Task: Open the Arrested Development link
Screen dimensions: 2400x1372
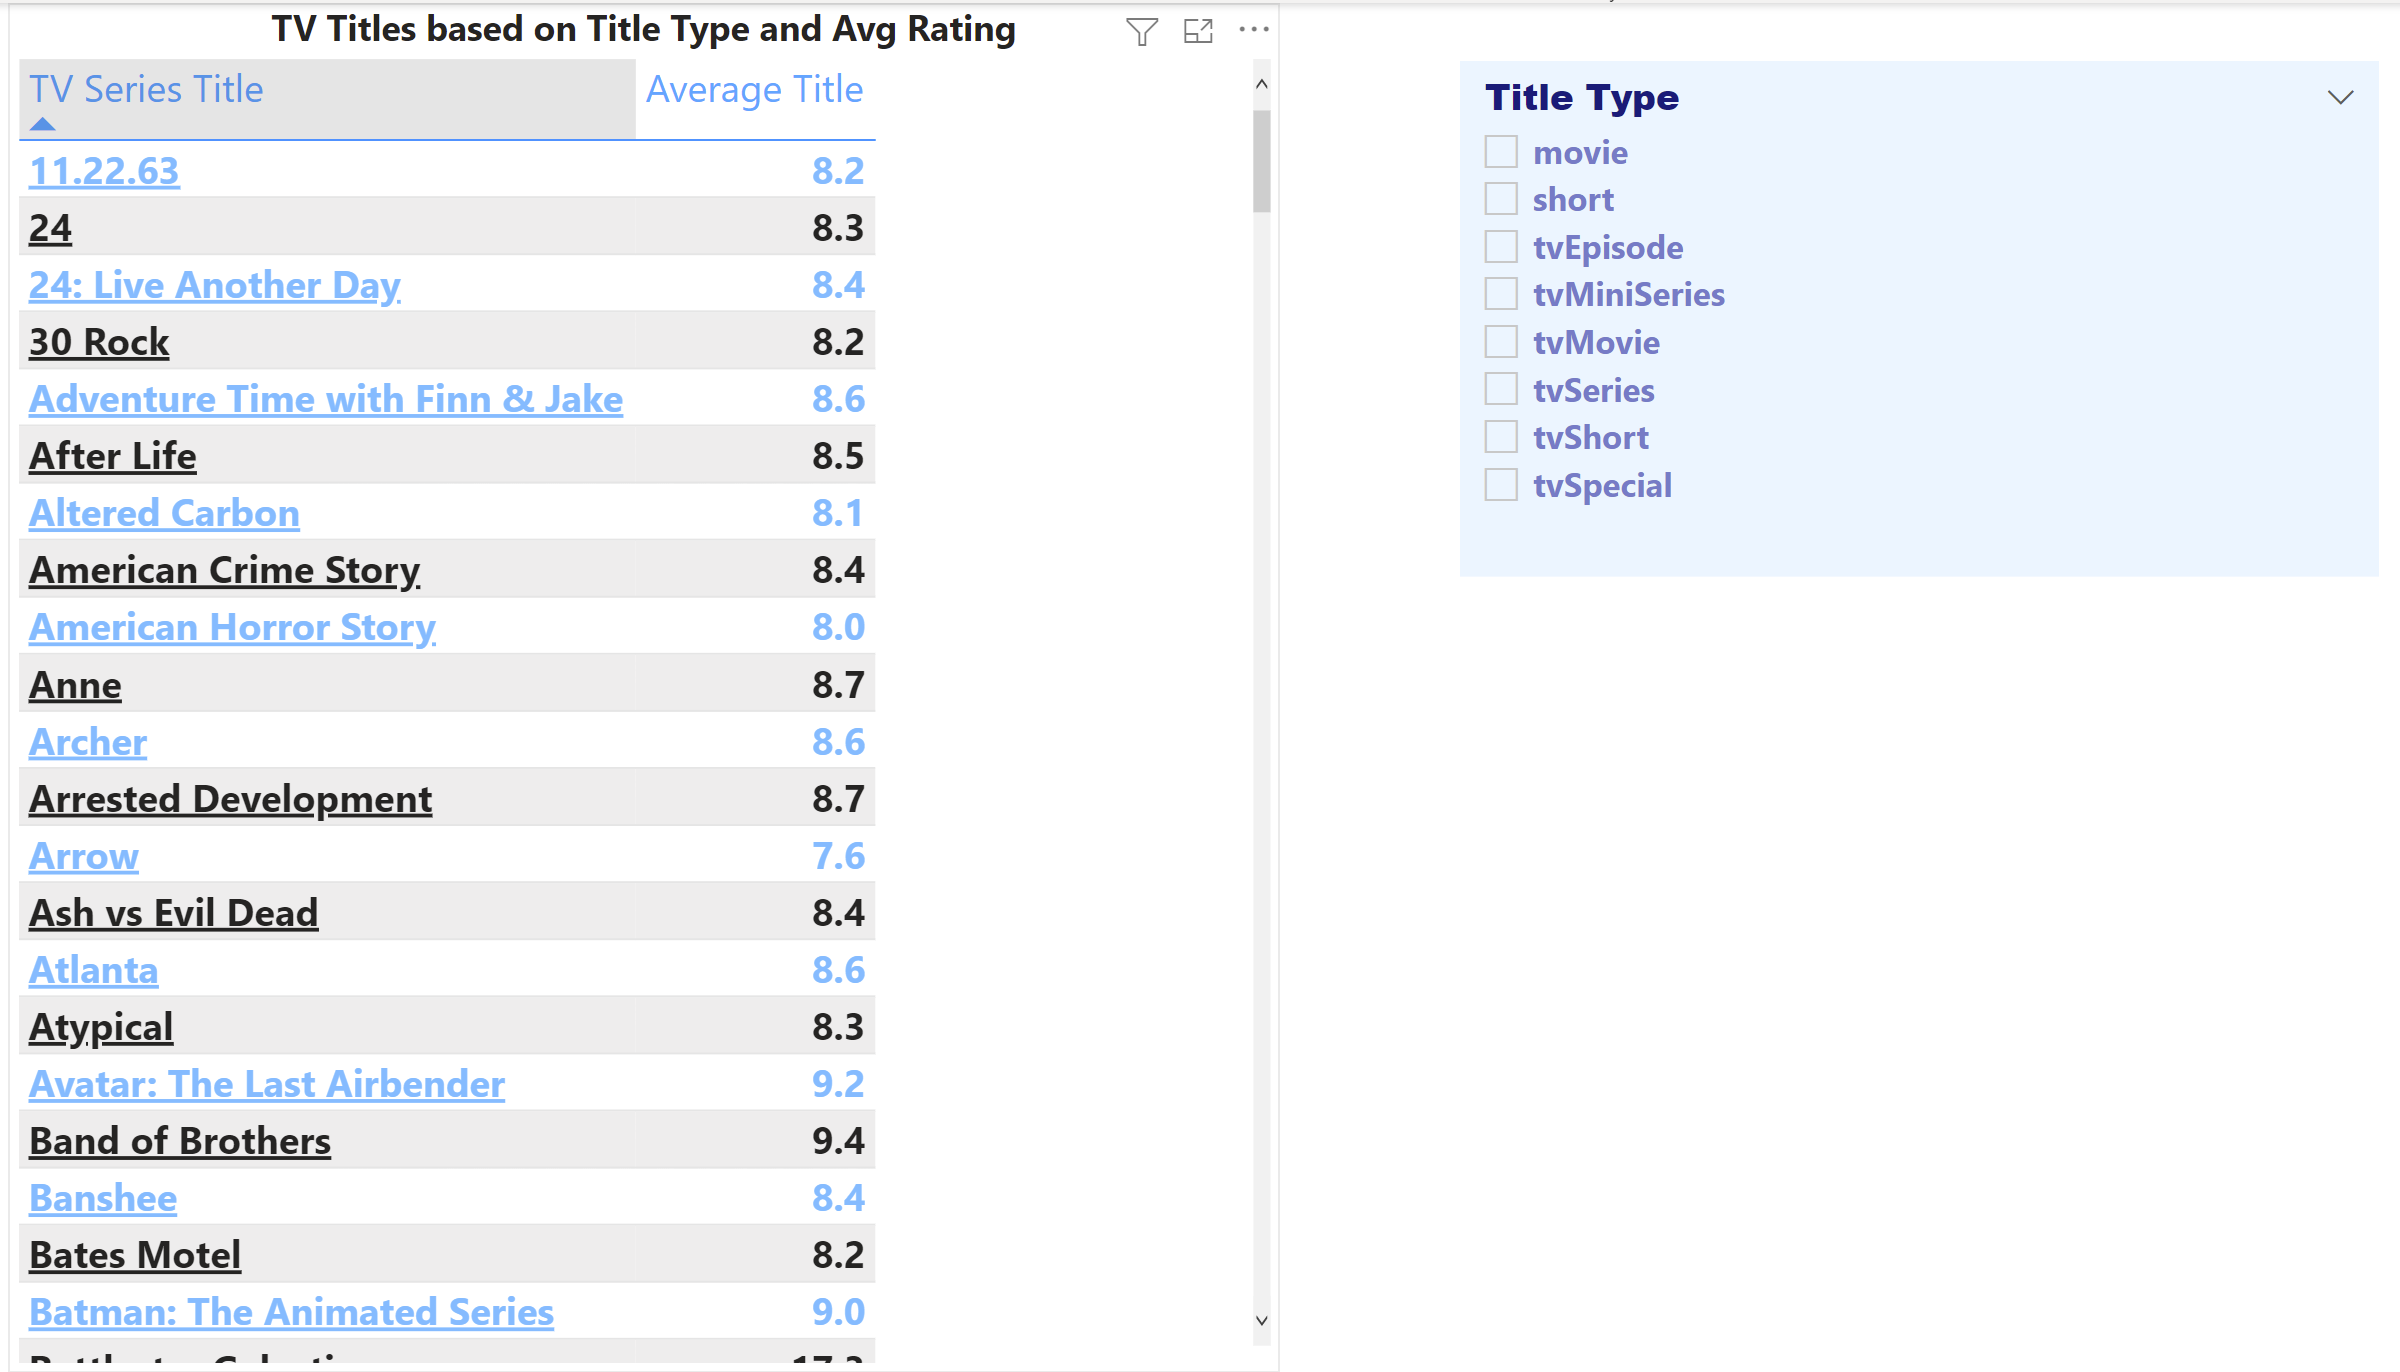Action: click(x=231, y=799)
